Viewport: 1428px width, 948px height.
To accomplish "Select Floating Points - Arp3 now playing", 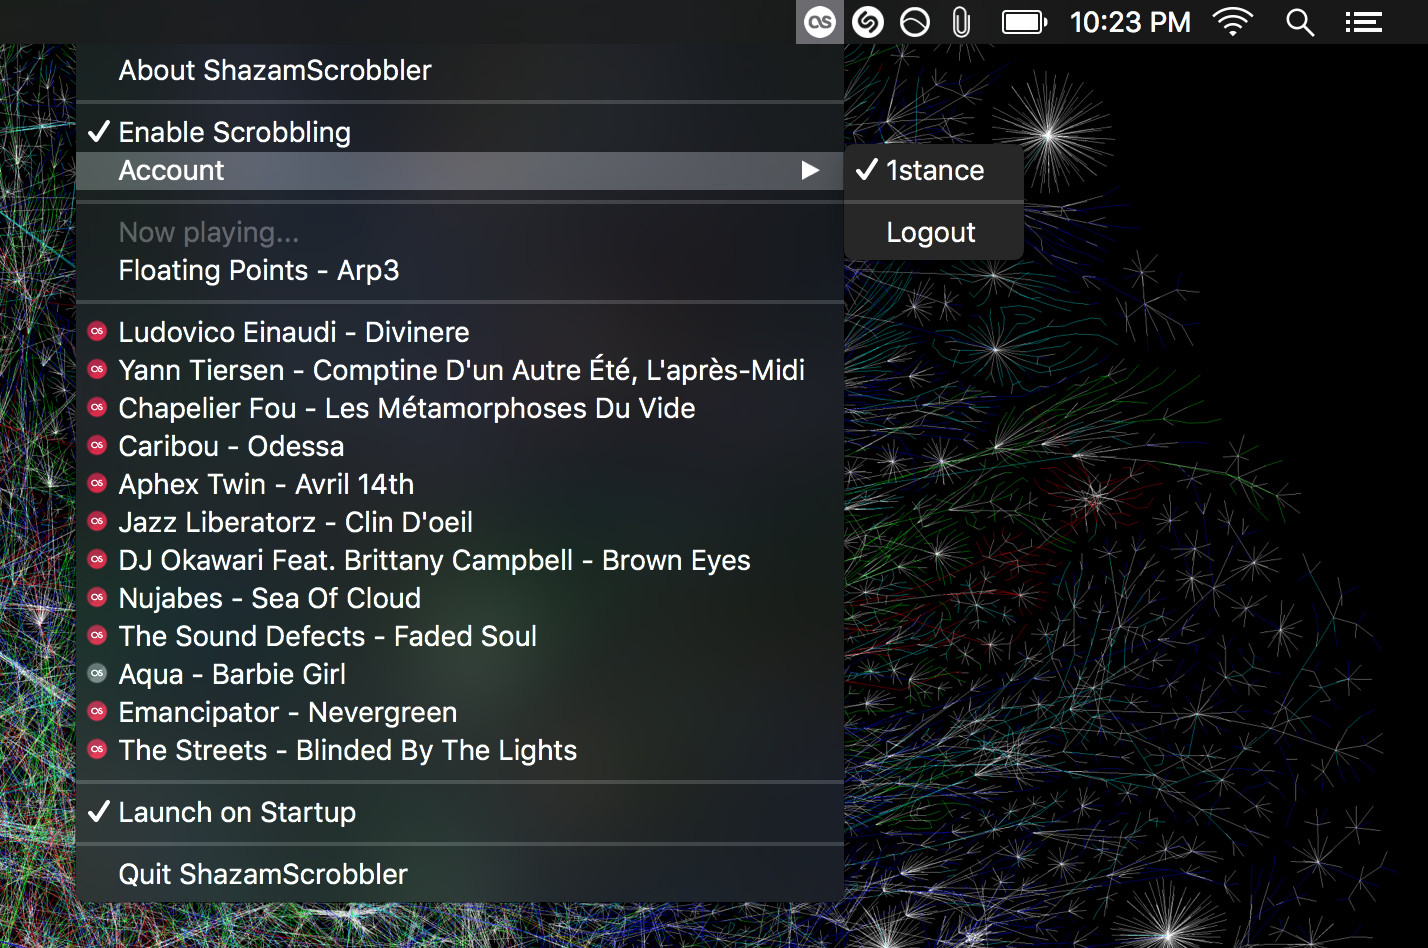I will point(460,270).
